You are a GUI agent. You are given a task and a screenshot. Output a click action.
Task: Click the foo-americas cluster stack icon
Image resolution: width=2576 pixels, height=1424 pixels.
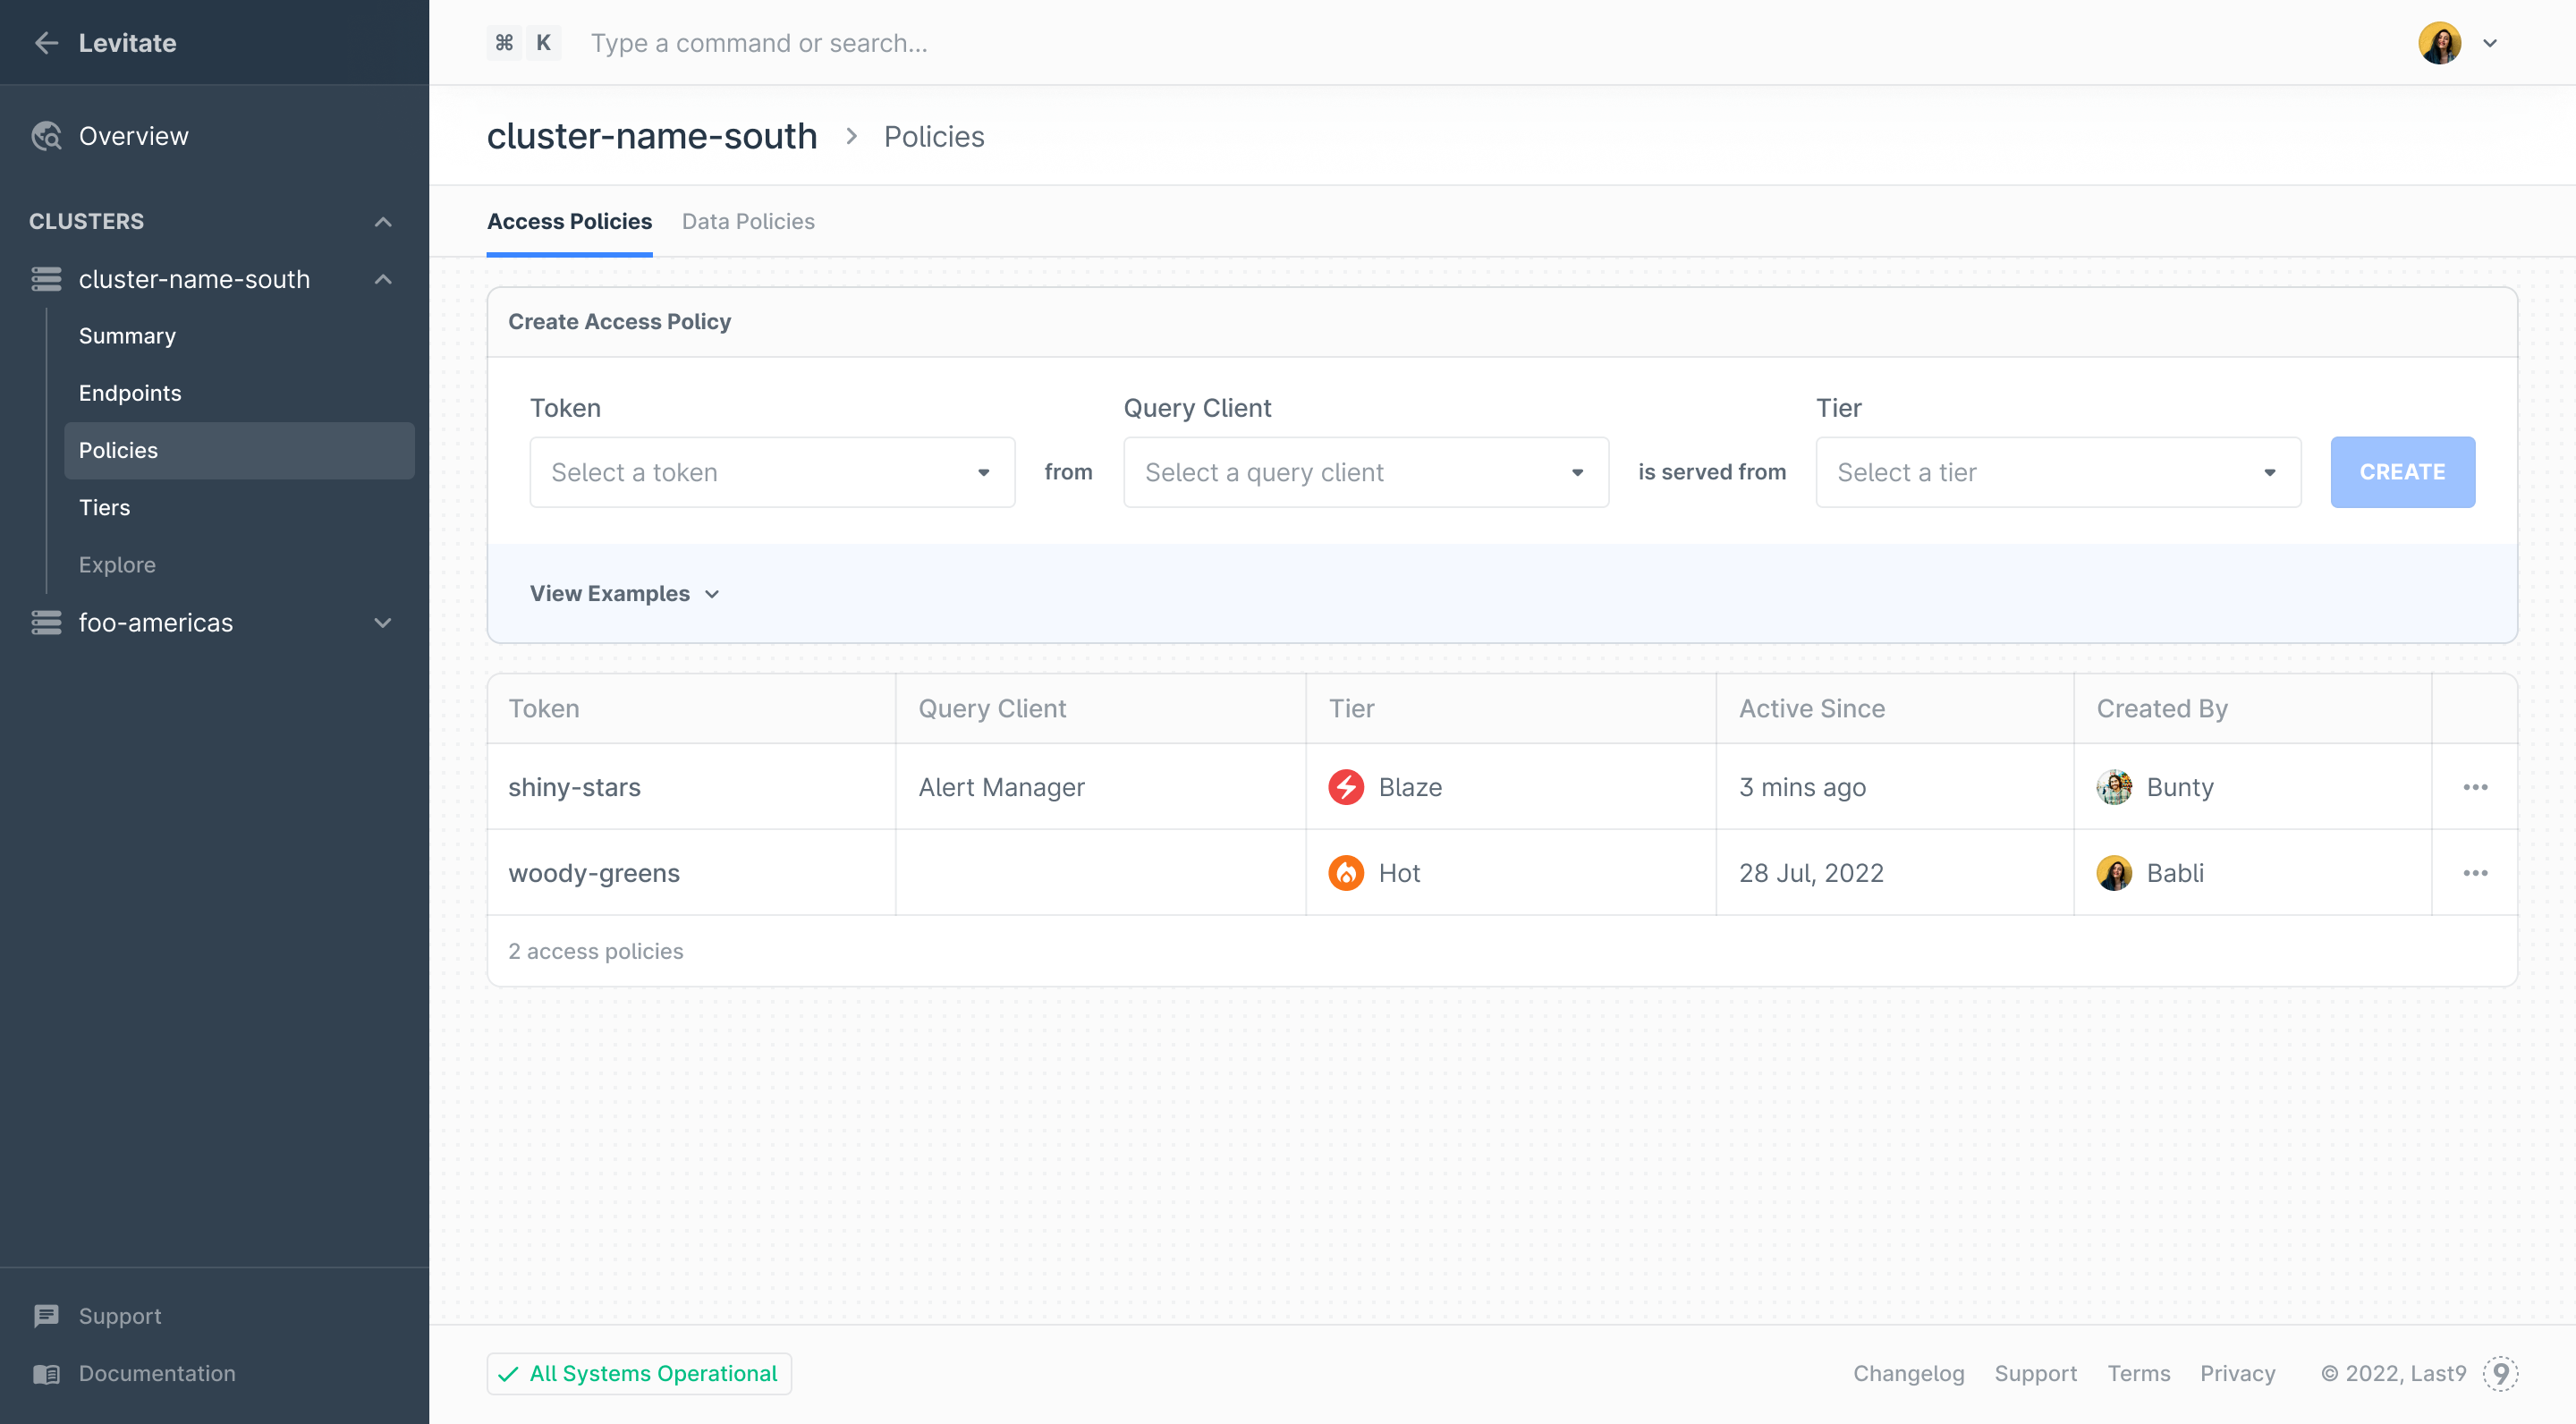46,623
